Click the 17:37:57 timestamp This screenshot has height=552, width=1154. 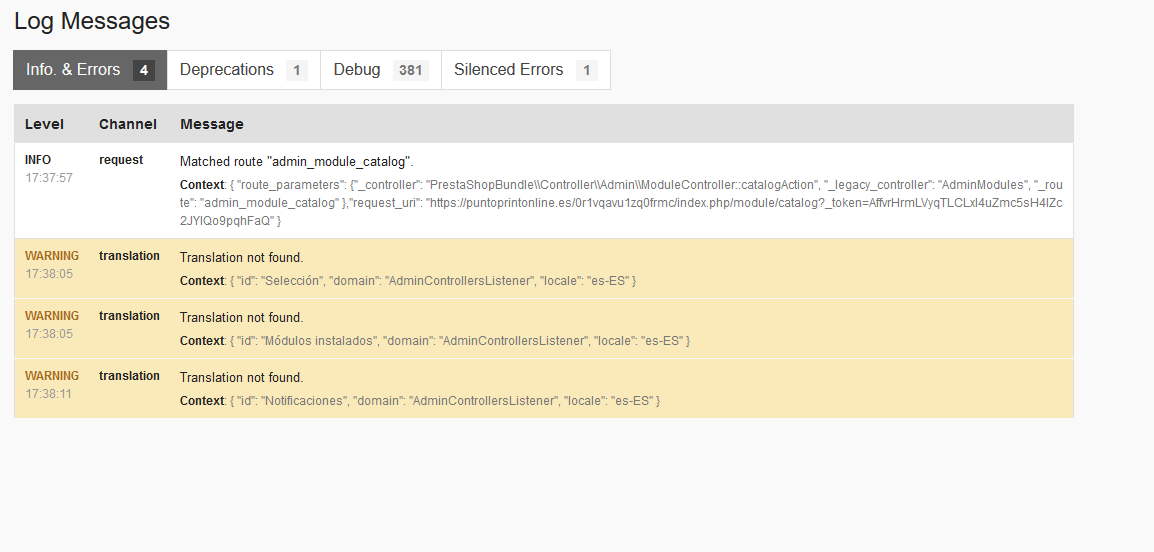tap(49, 178)
